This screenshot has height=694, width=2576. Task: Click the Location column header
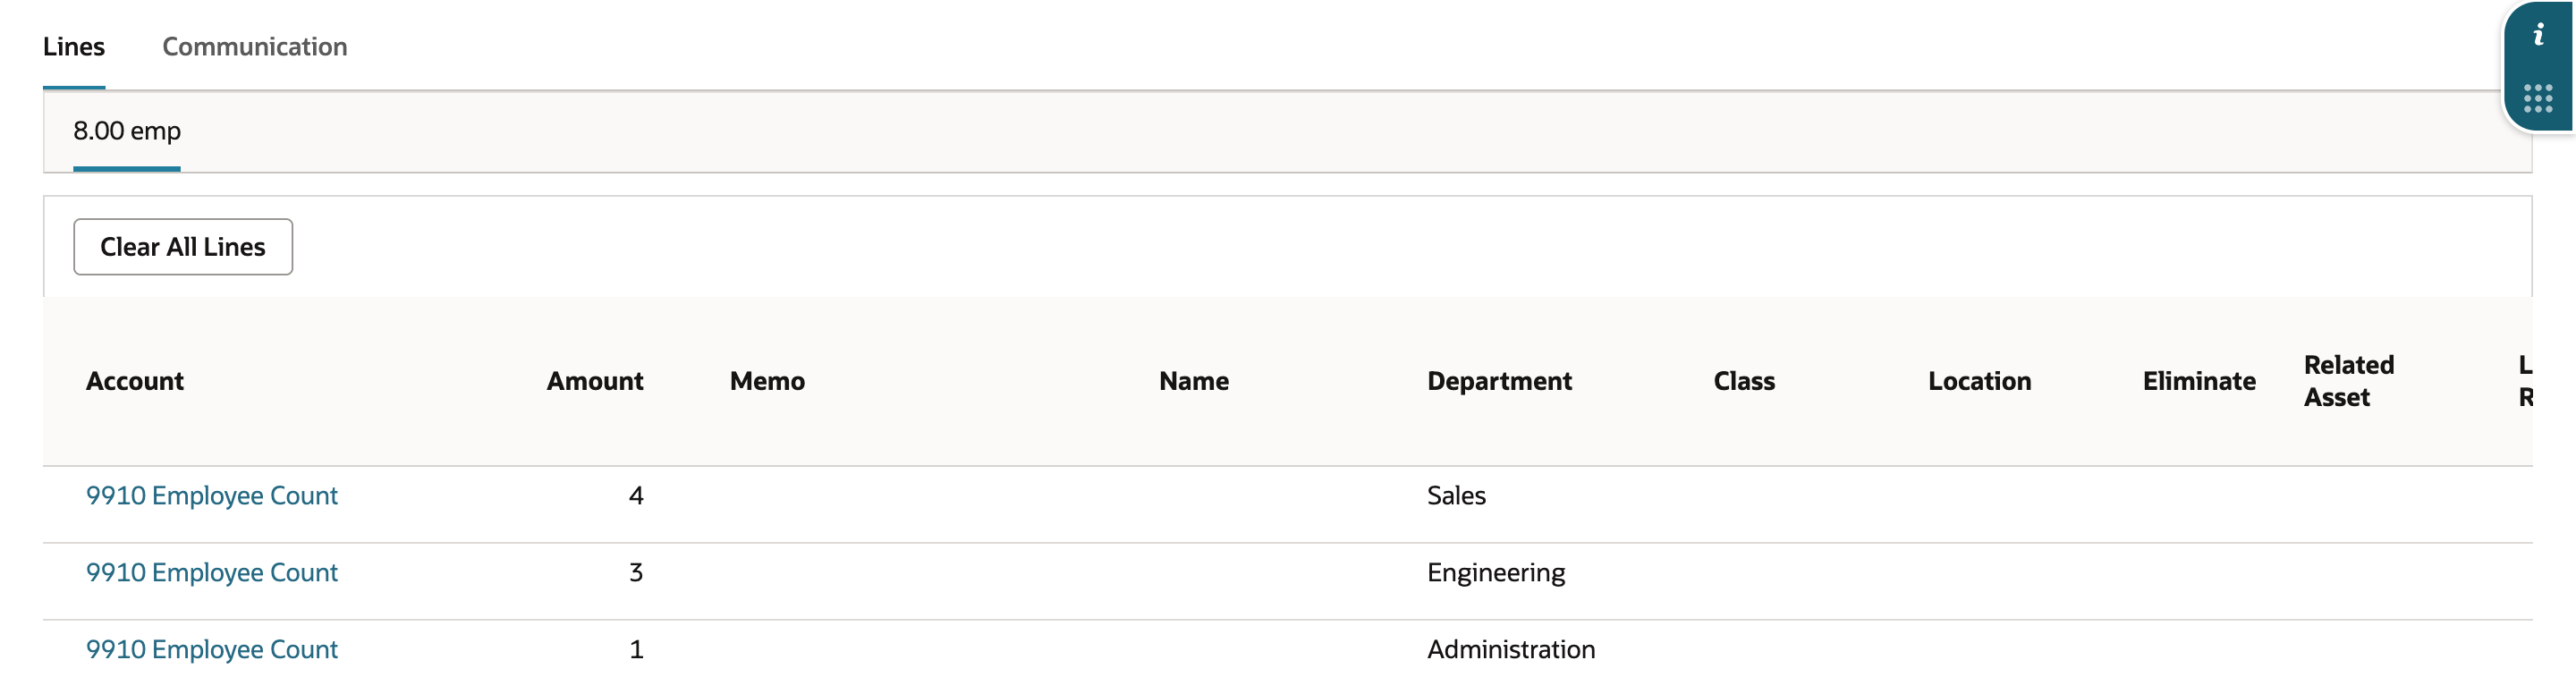click(x=1979, y=381)
